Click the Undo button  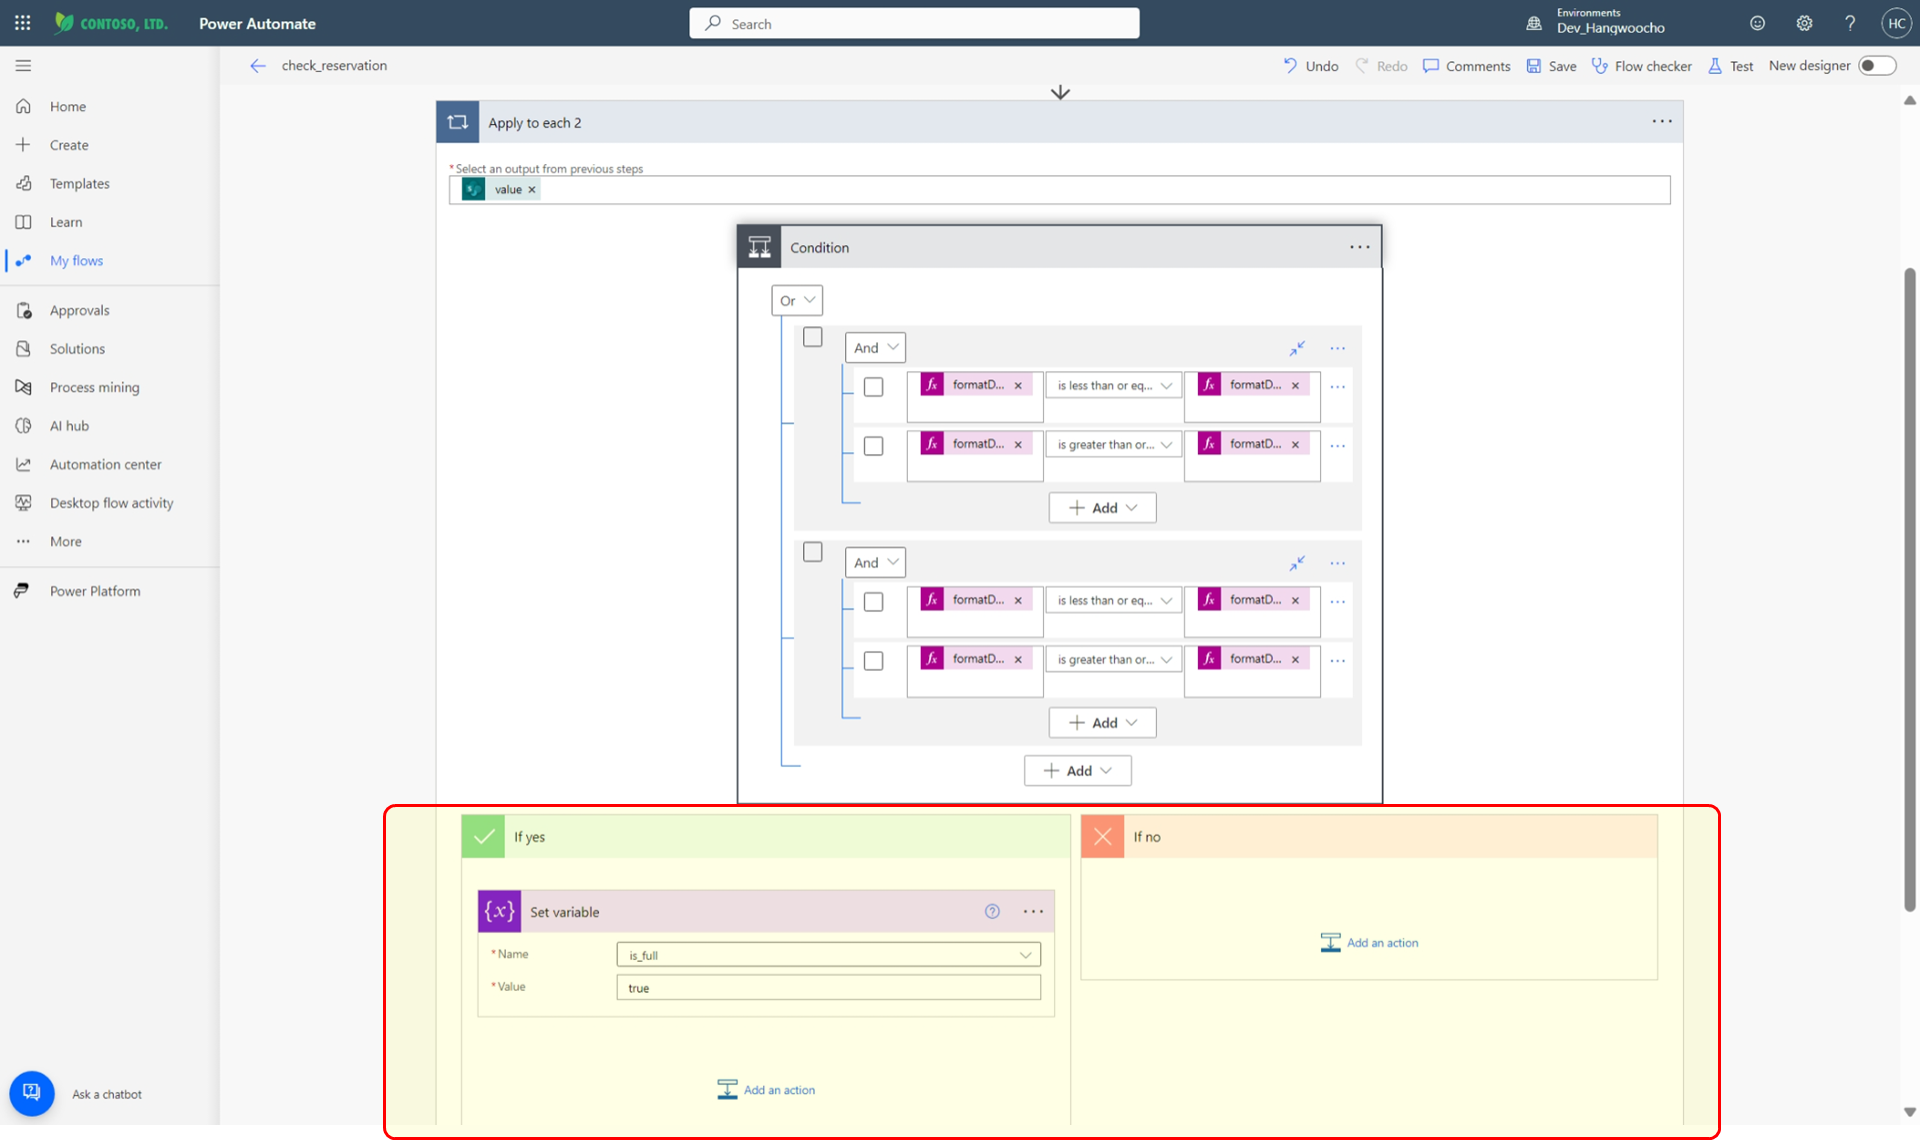[1311, 66]
